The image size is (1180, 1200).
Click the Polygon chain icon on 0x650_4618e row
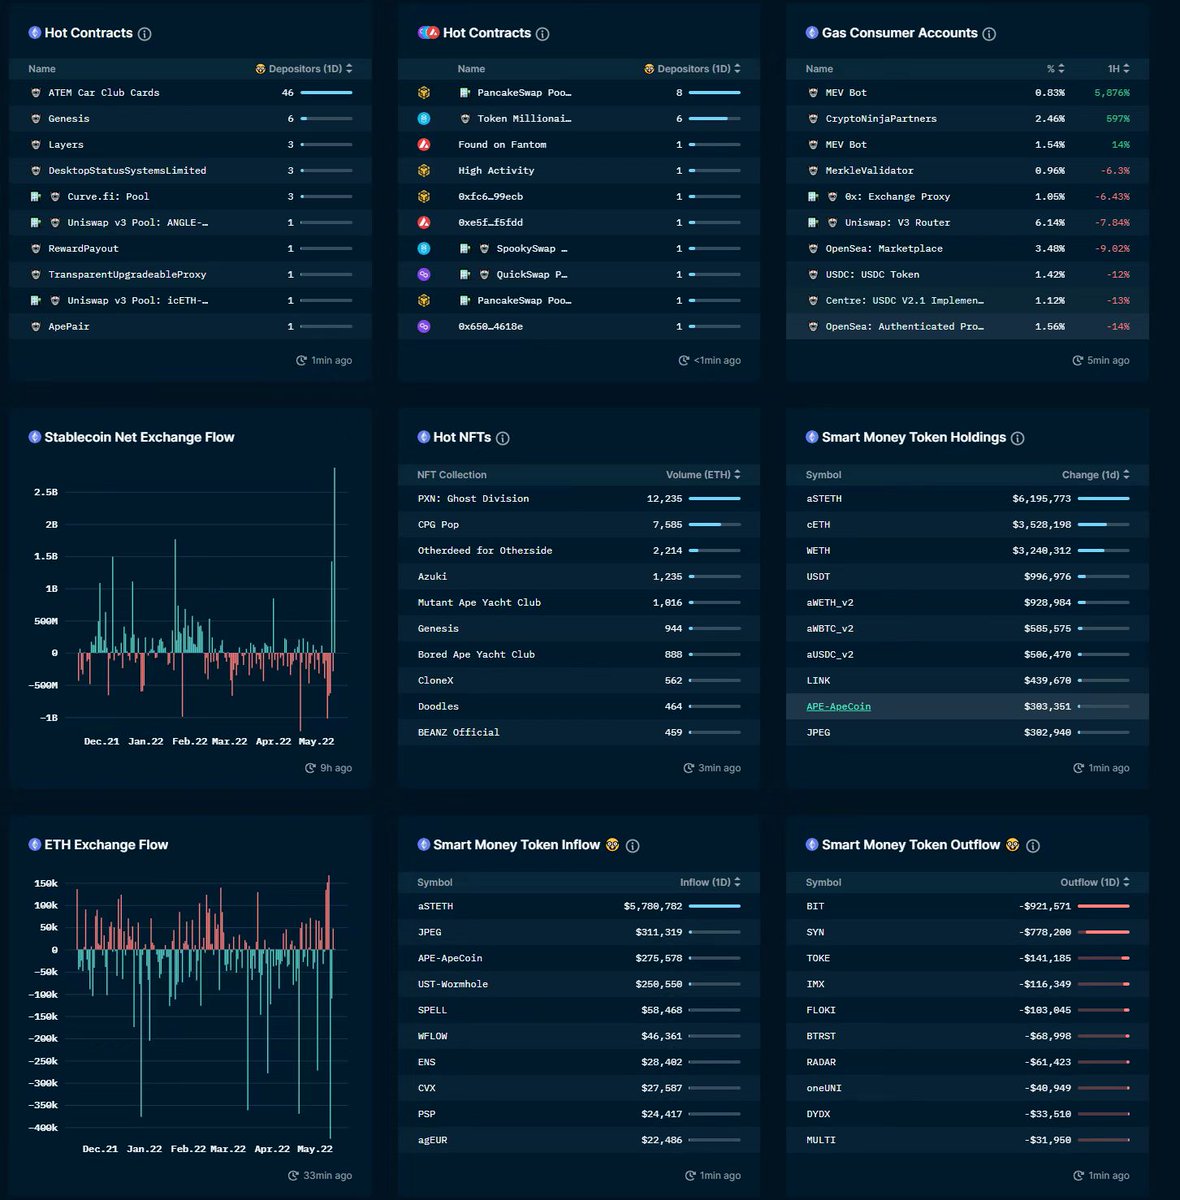(424, 326)
